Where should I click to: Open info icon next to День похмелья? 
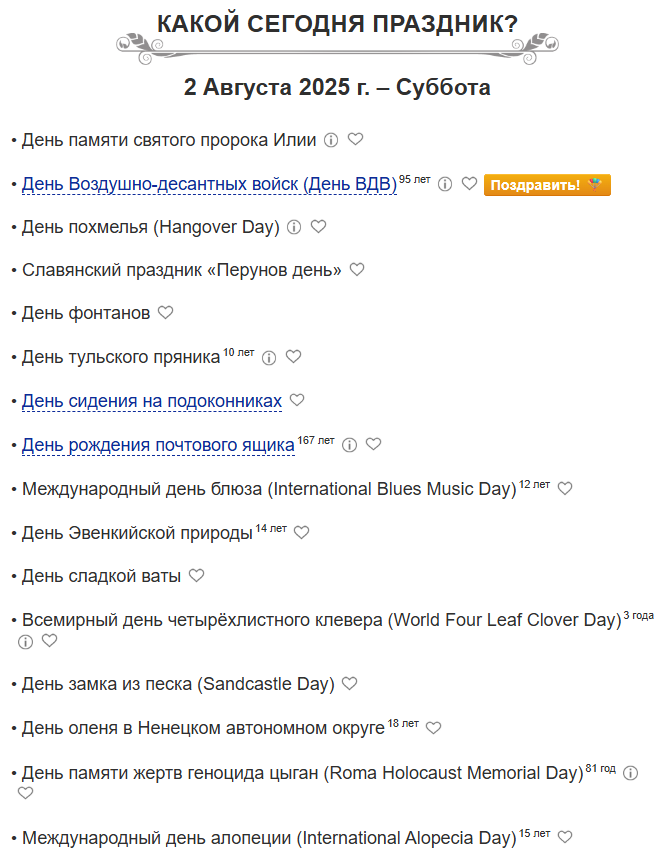pyautogui.click(x=294, y=227)
